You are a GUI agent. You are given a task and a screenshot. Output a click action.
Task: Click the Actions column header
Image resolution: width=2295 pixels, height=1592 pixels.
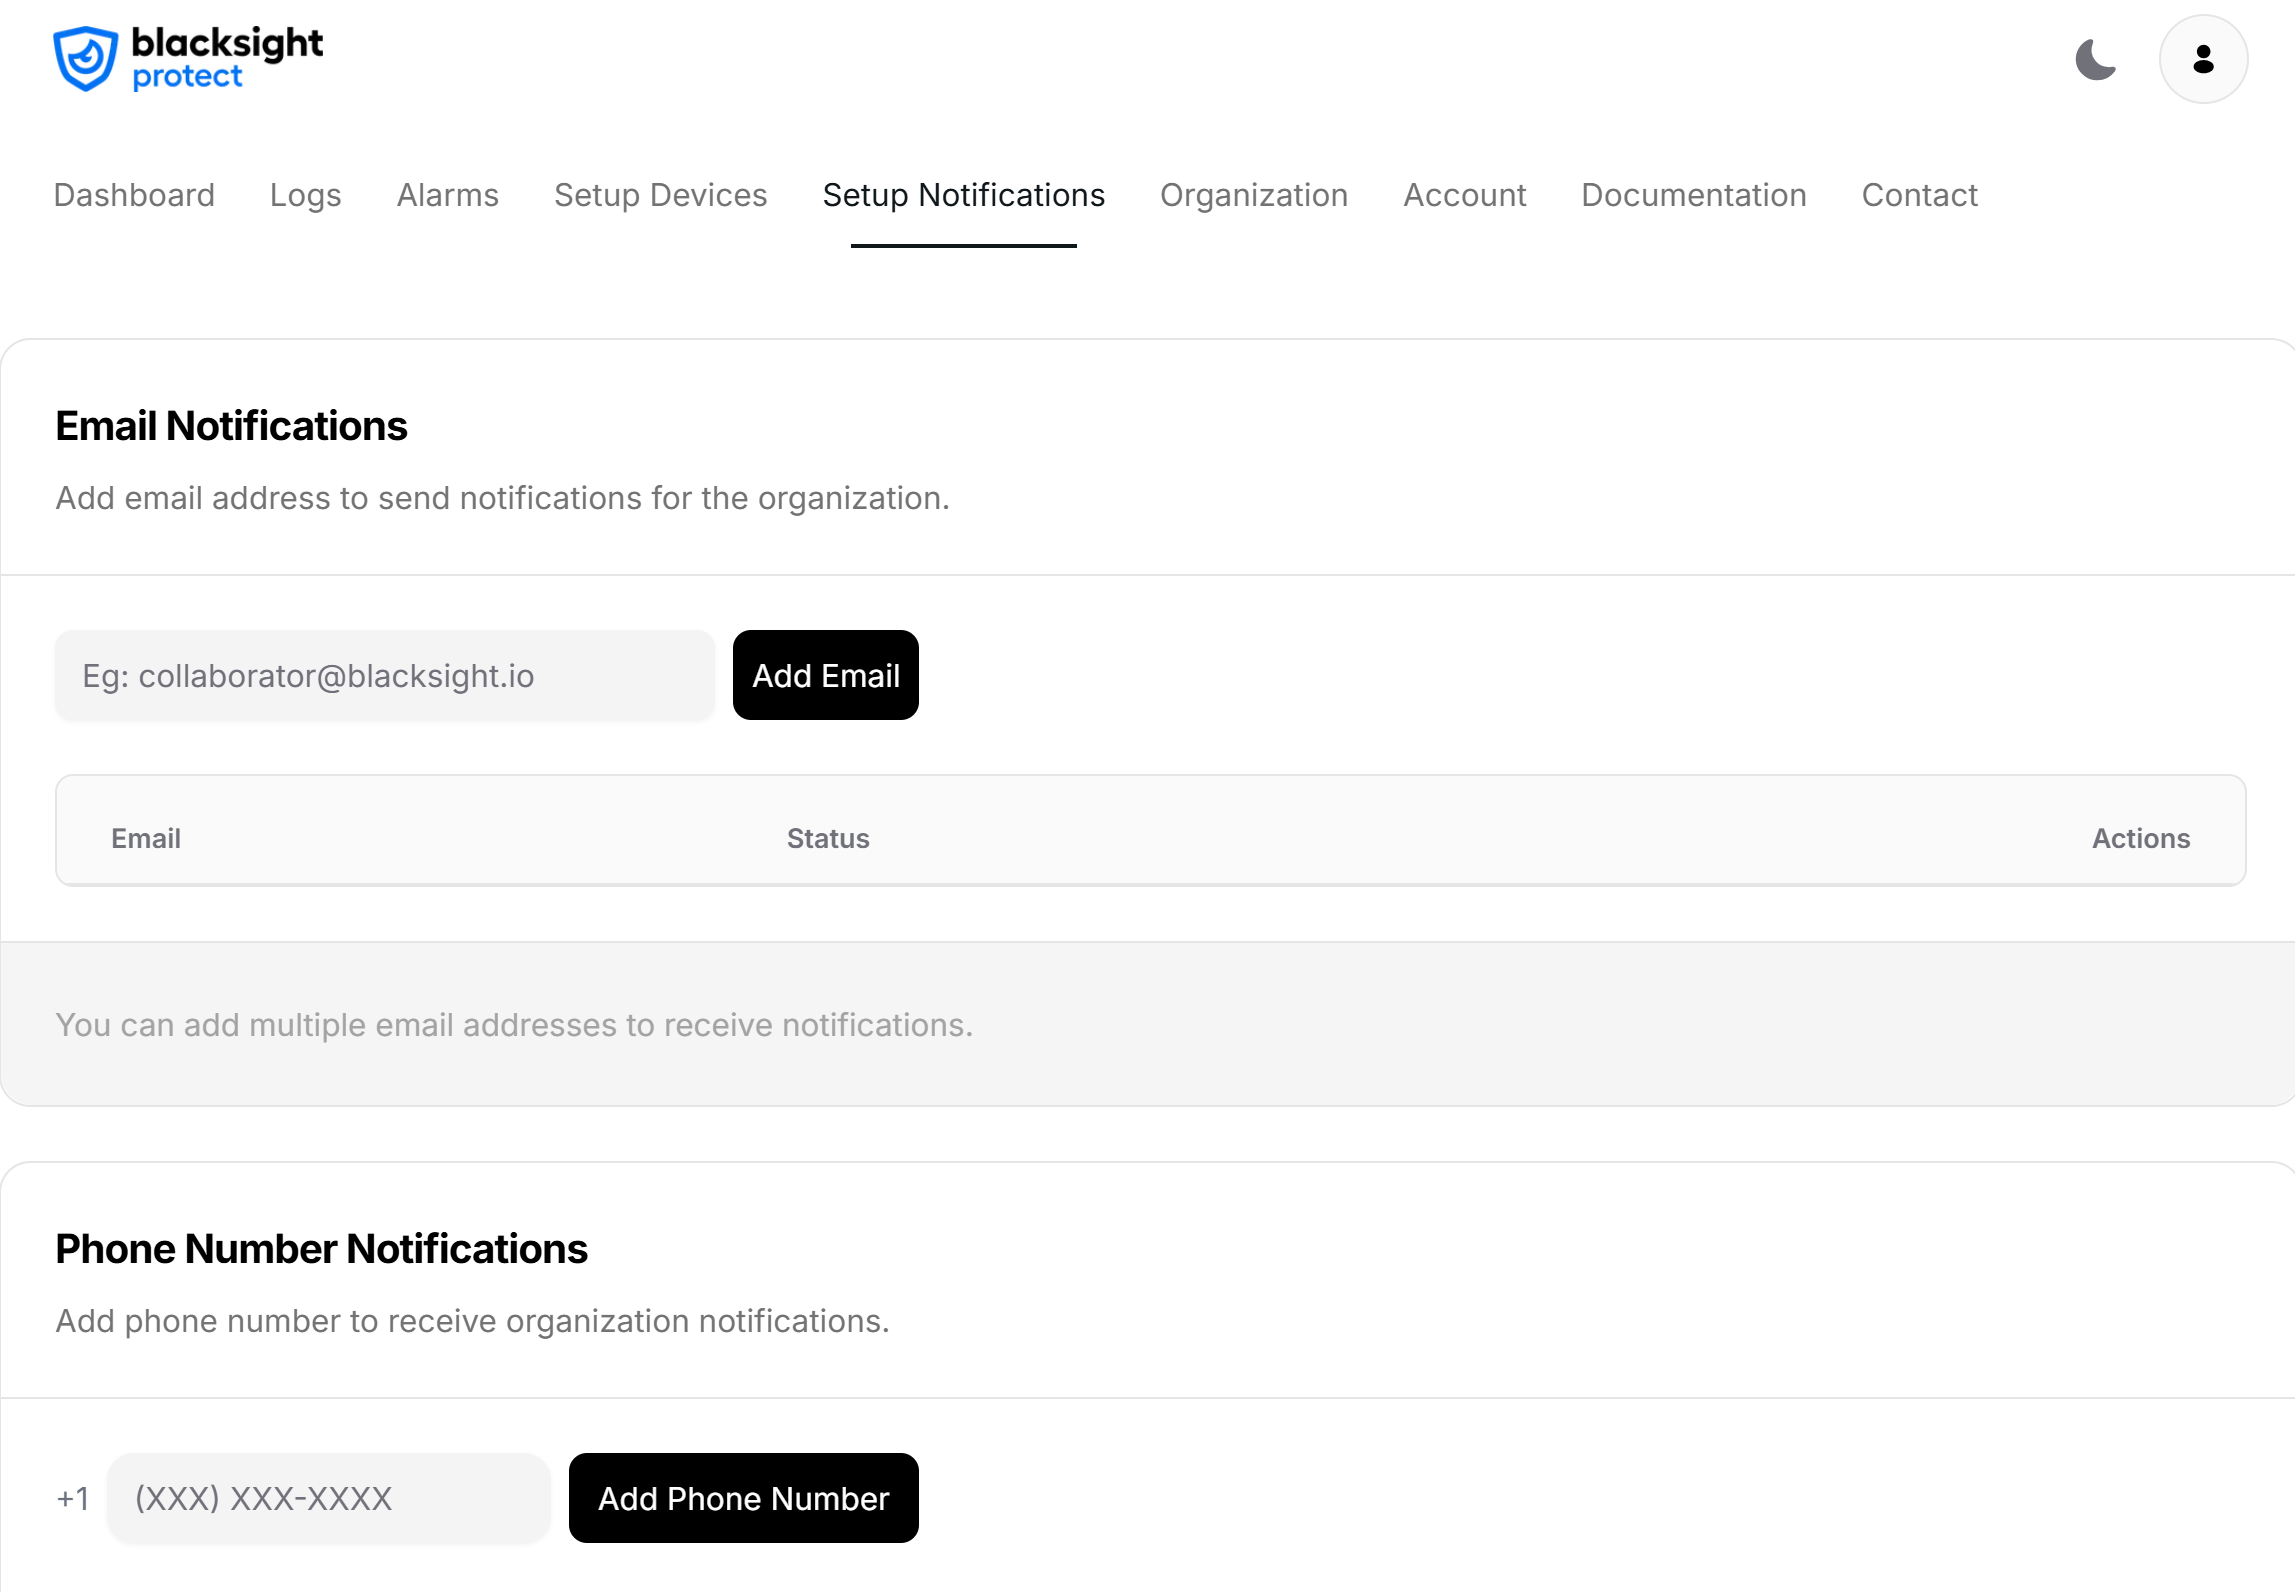2140,838
